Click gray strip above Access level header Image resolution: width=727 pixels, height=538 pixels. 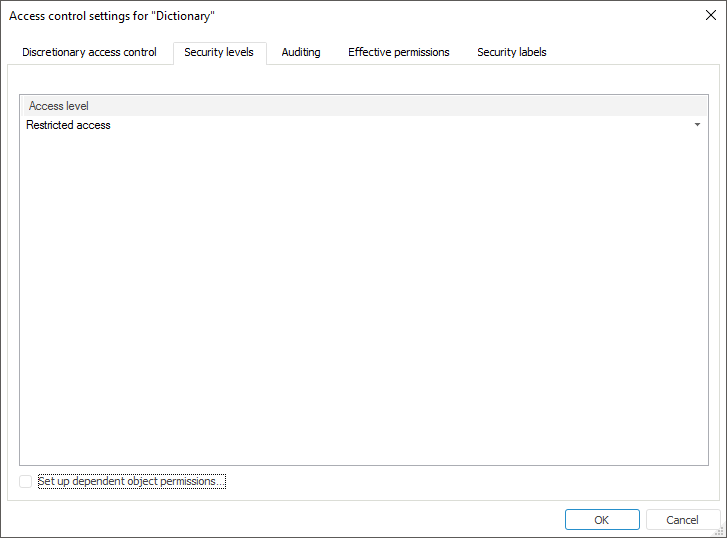[x=360, y=80]
